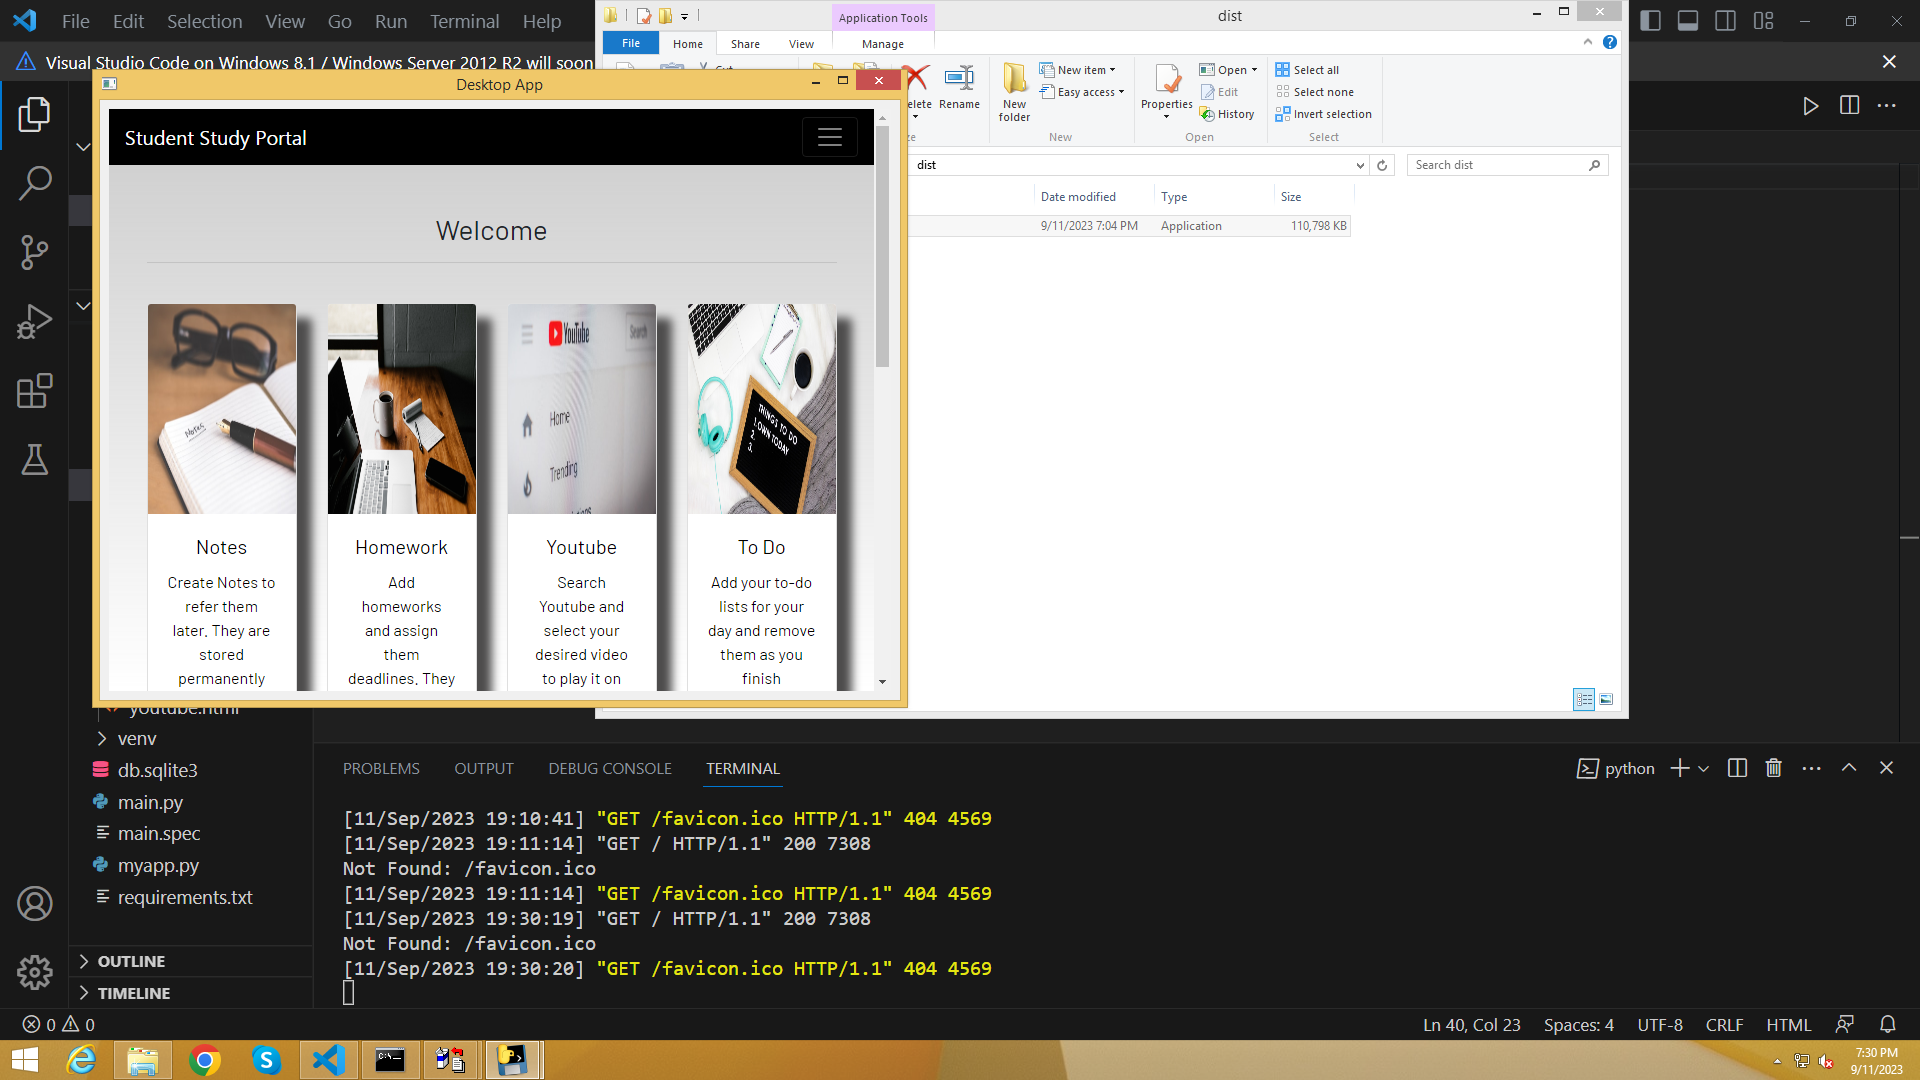This screenshot has height=1080, width=1920.
Task: Expand the venv folder
Action: pos(137,739)
